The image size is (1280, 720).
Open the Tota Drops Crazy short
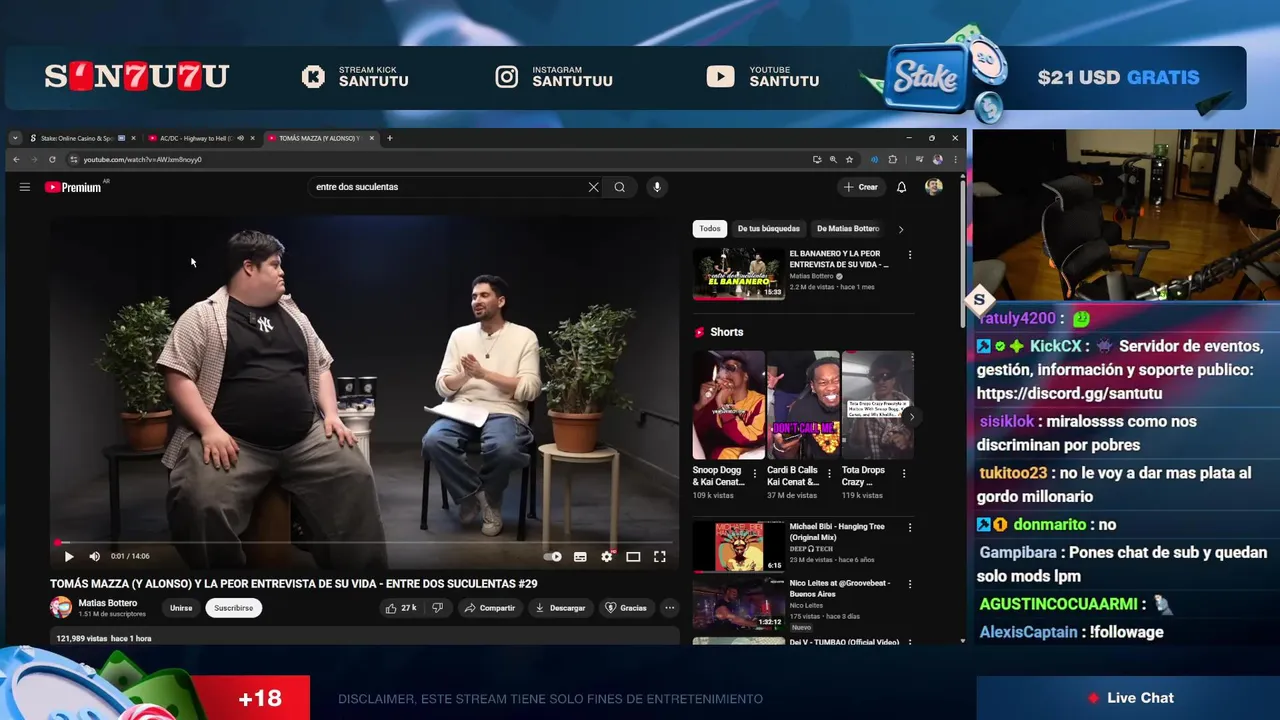coord(877,405)
